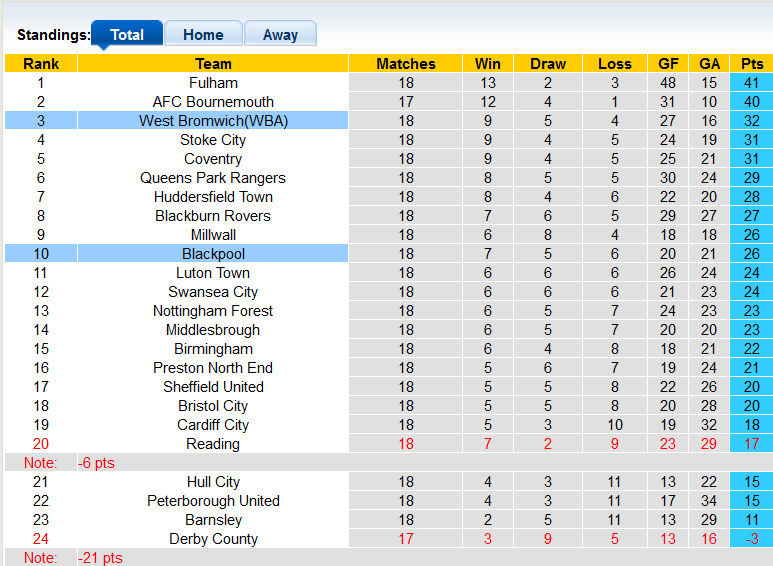Image resolution: width=773 pixels, height=566 pixels.
Task: Click Nottingham Forest team name
Action: pyautogui.click(x=213, y=311)
